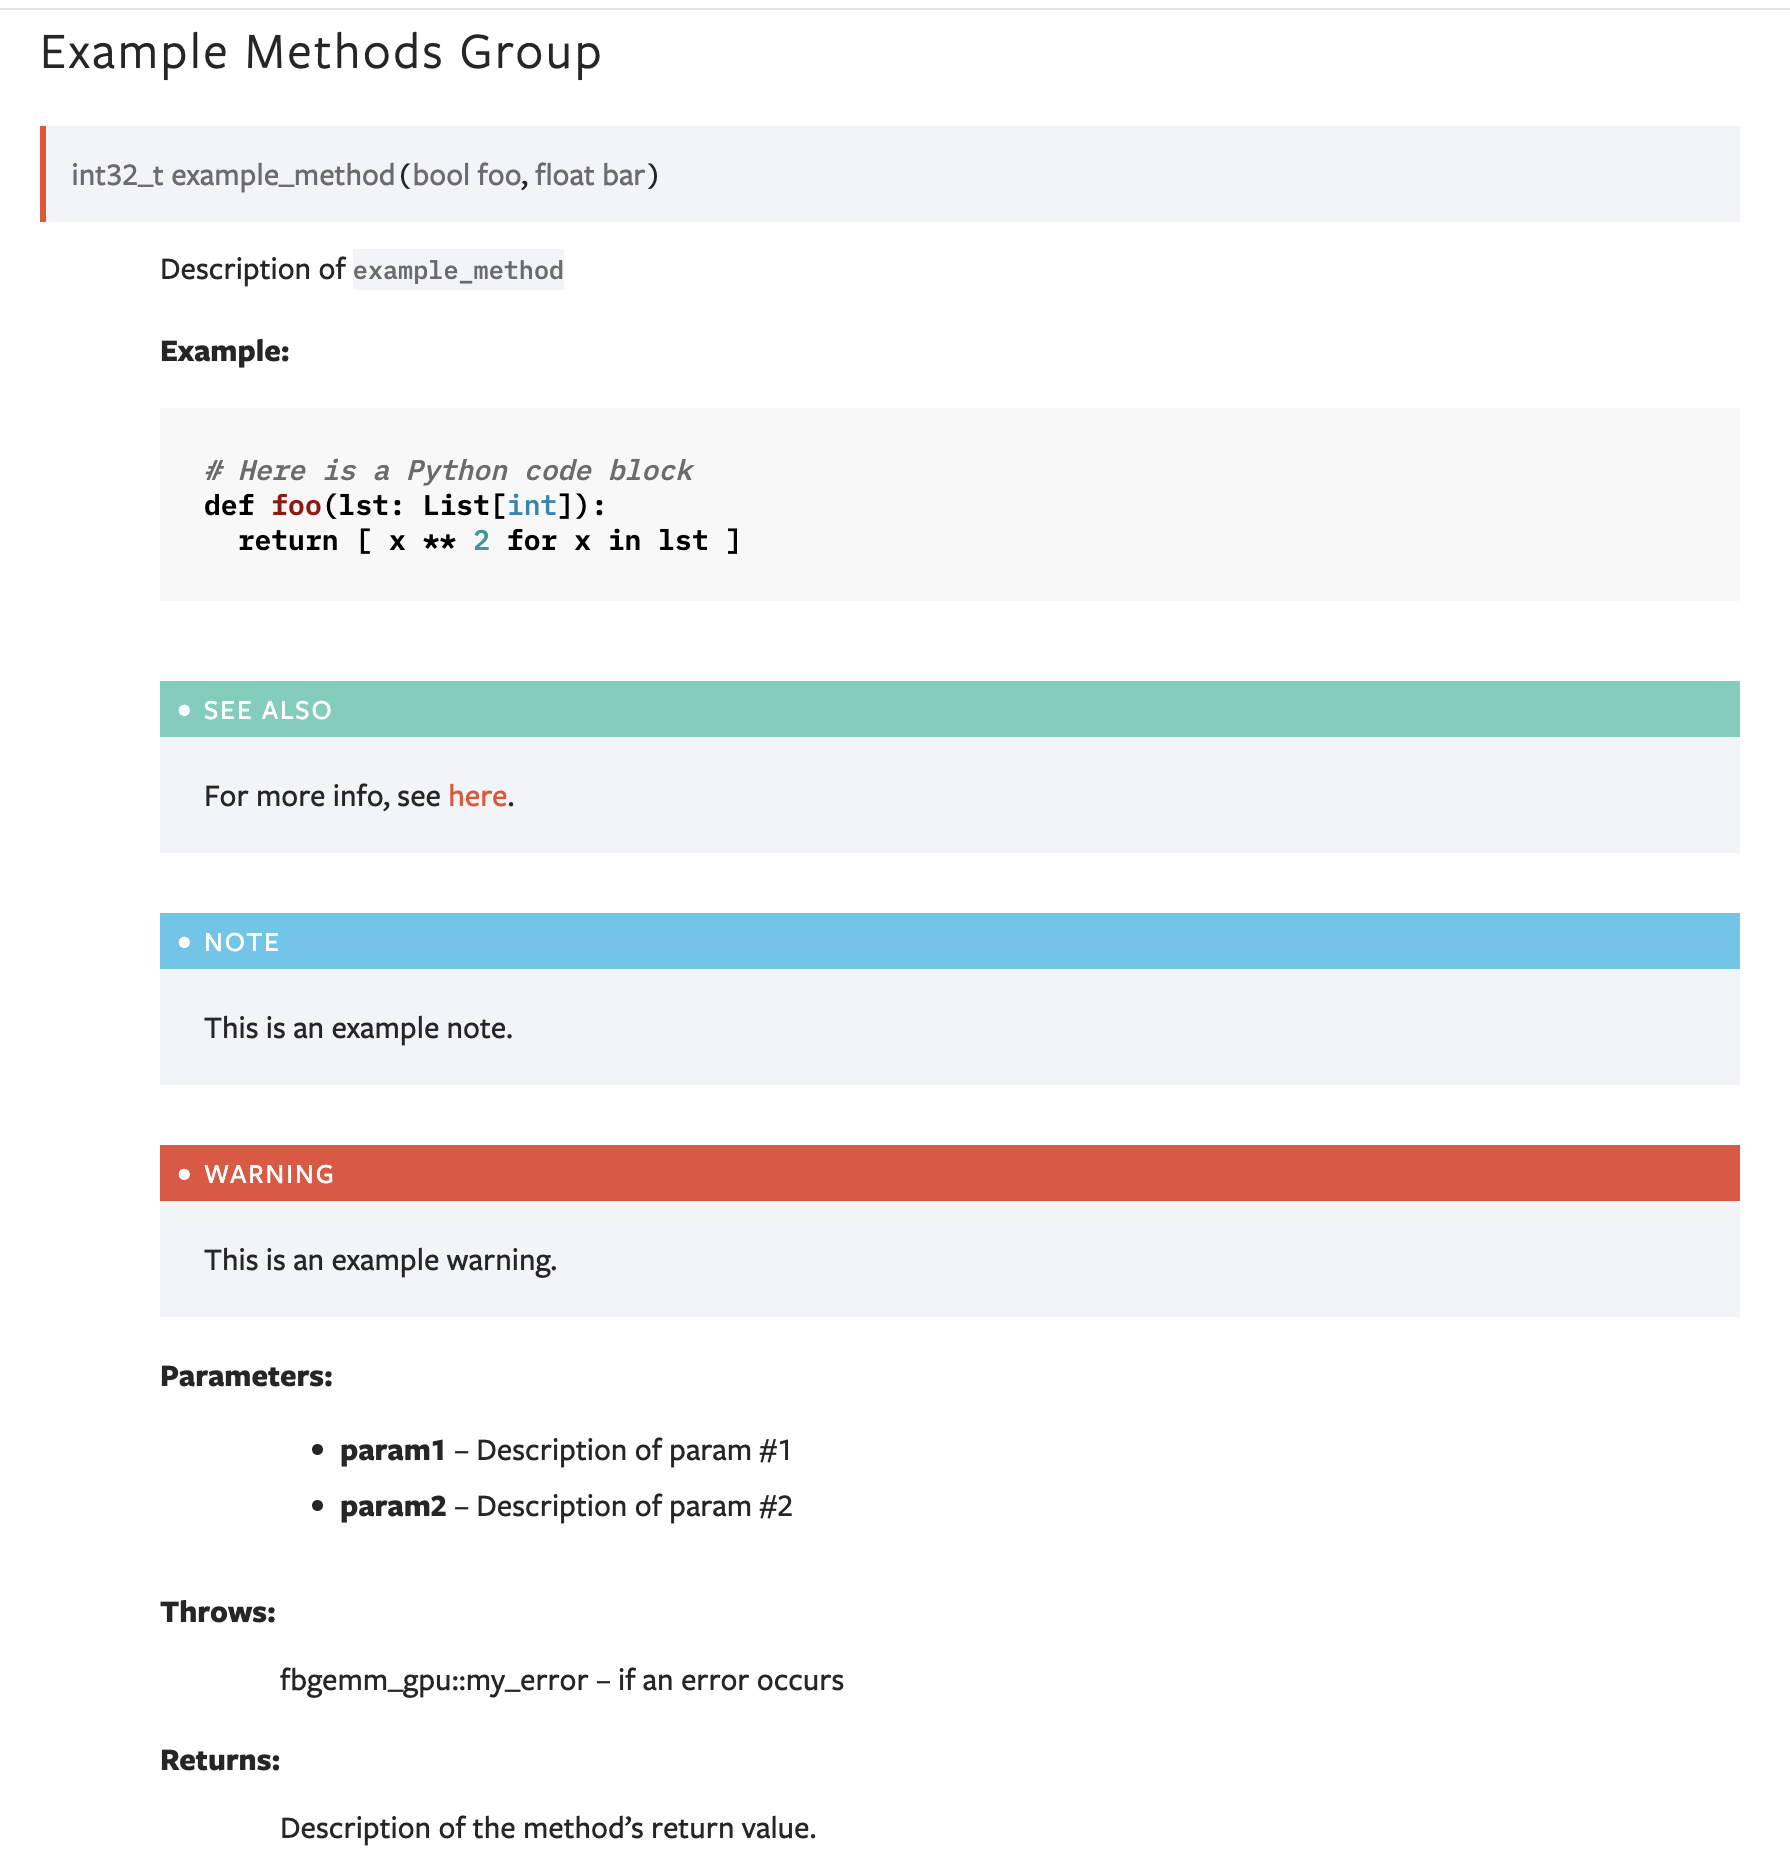Click the NOTE banner bullet icon
The height and width of the screenshot is (1874, 1790).
[x=184, y=942]
